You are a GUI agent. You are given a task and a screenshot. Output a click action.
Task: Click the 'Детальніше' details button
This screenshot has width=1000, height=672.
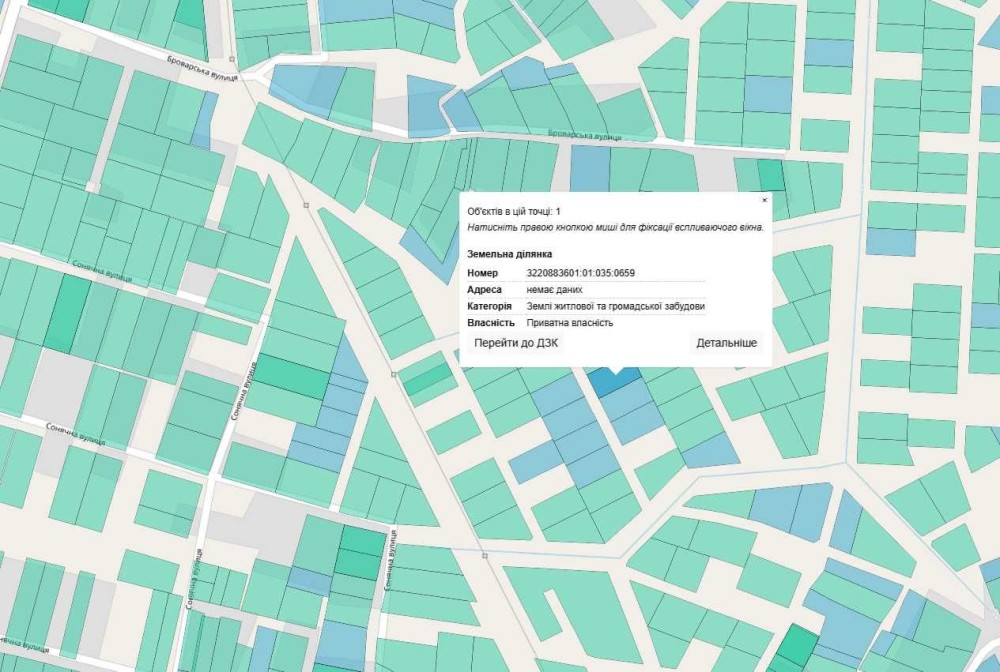726,343
